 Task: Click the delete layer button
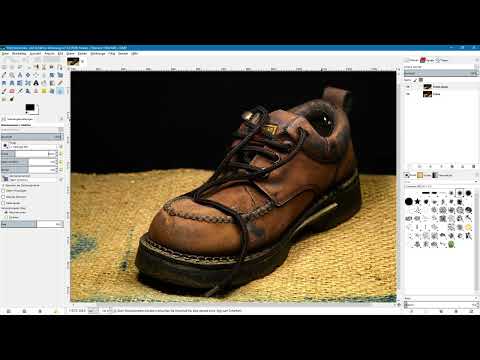(473, 166)
